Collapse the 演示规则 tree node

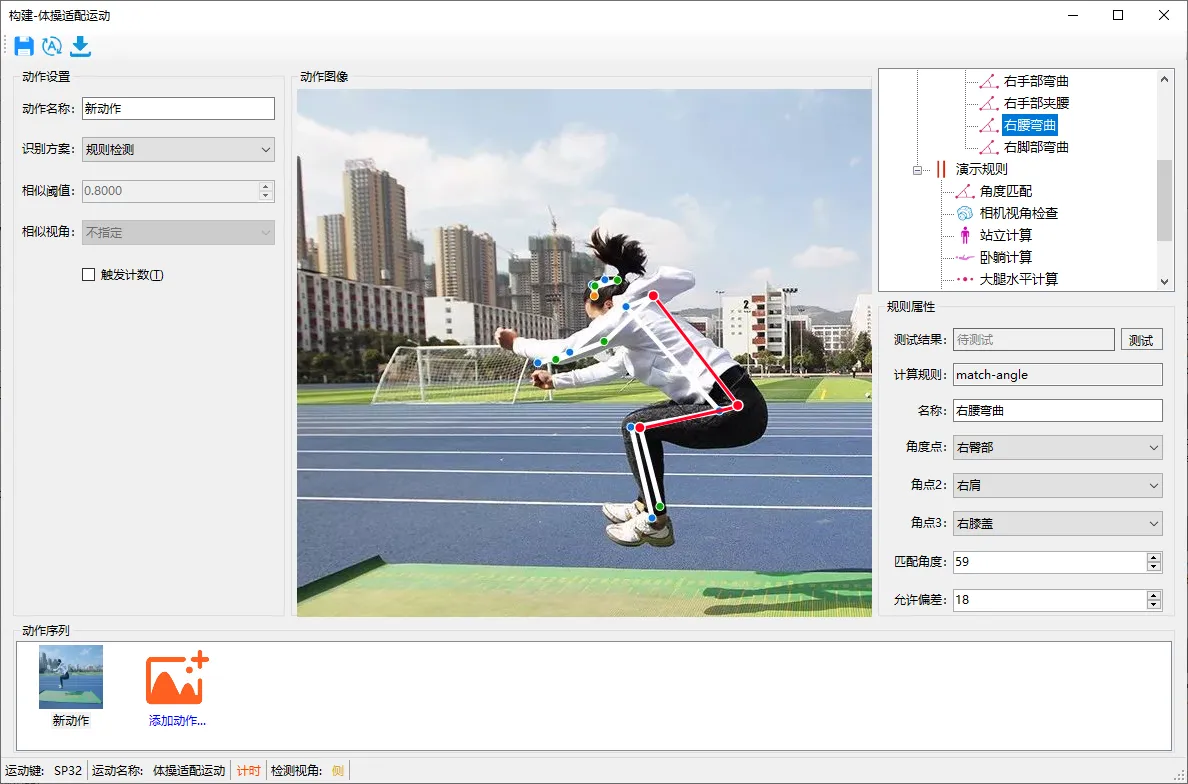[x=918, y=170]
